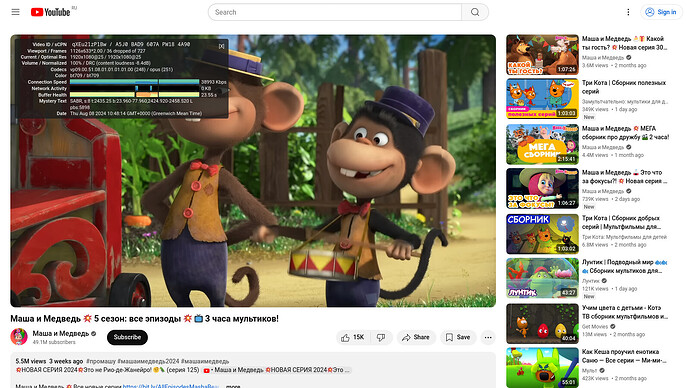690x388 pixels.
Task: Open the three-dot settings menu in the header
Action: (x=628, y=12)
